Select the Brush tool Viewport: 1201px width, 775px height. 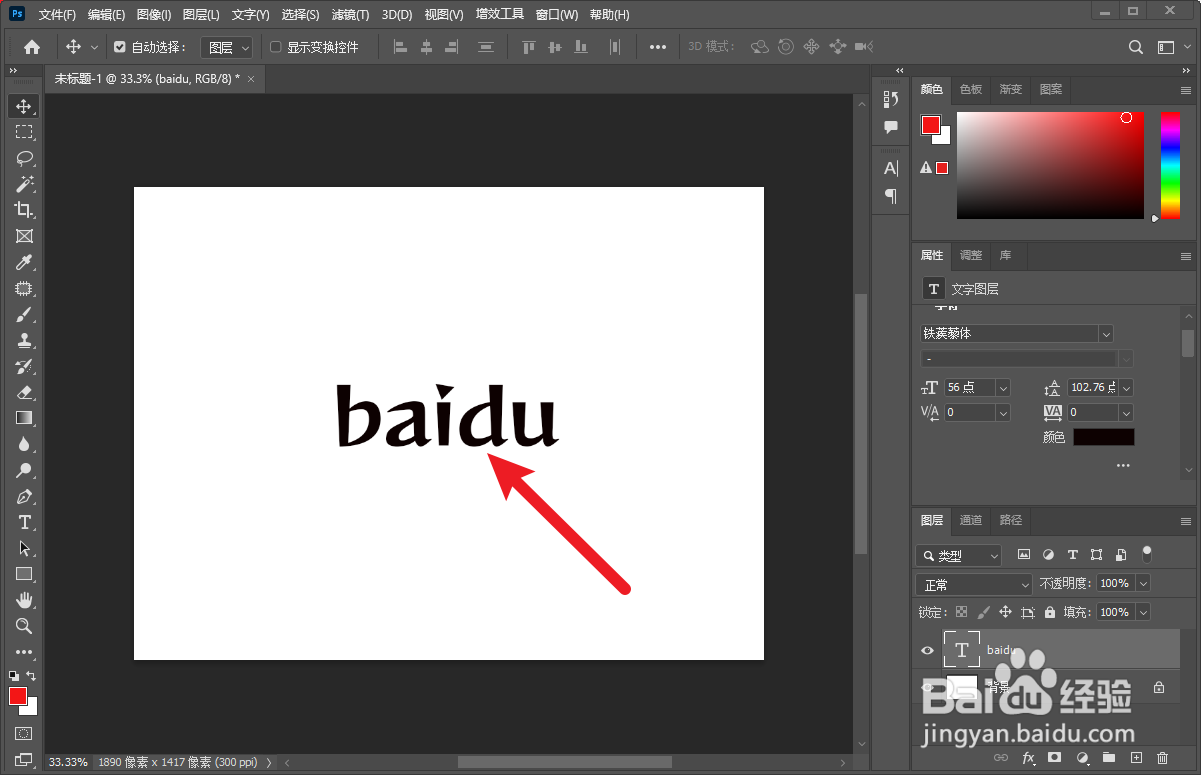click(x=24, y=314)
